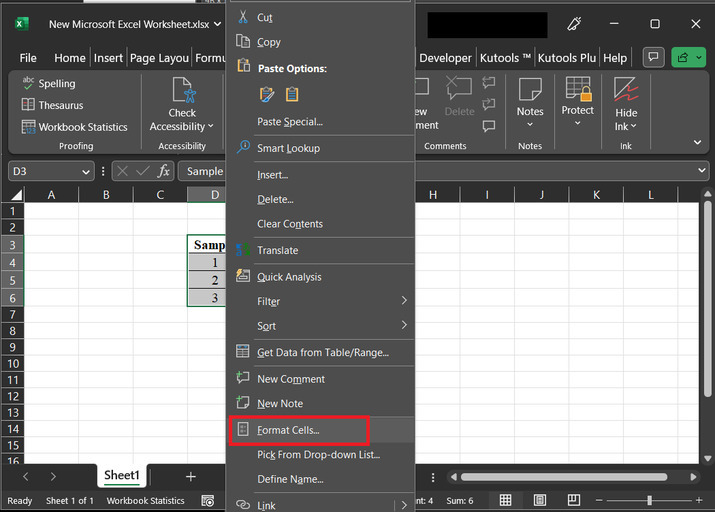Viewport: 715px width, 512px height.
Task: Click the vertical scrollbar thumb
Action: tap(707, 298)
